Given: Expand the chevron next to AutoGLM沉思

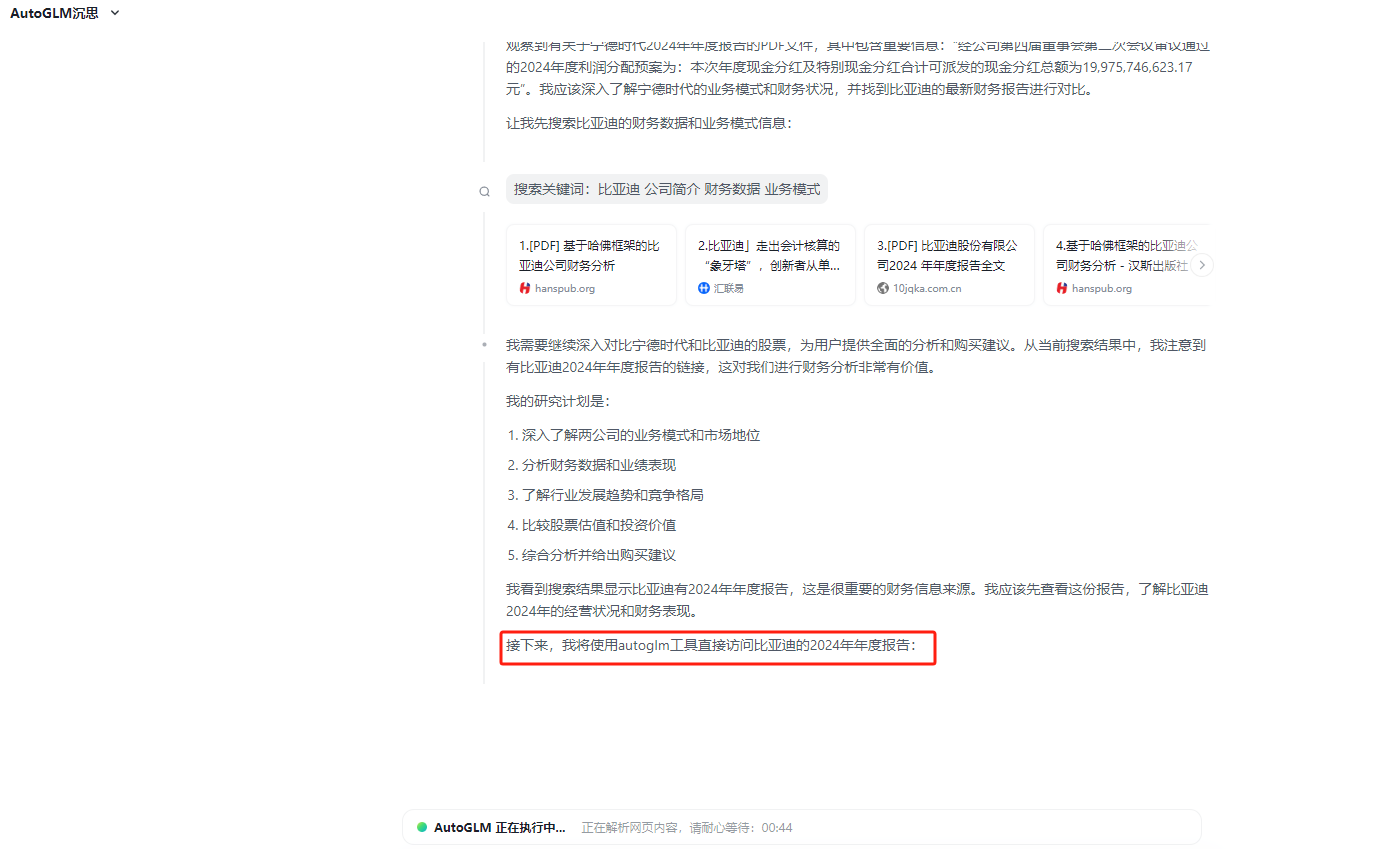Looking at the screenshot, I should (114, 13).
